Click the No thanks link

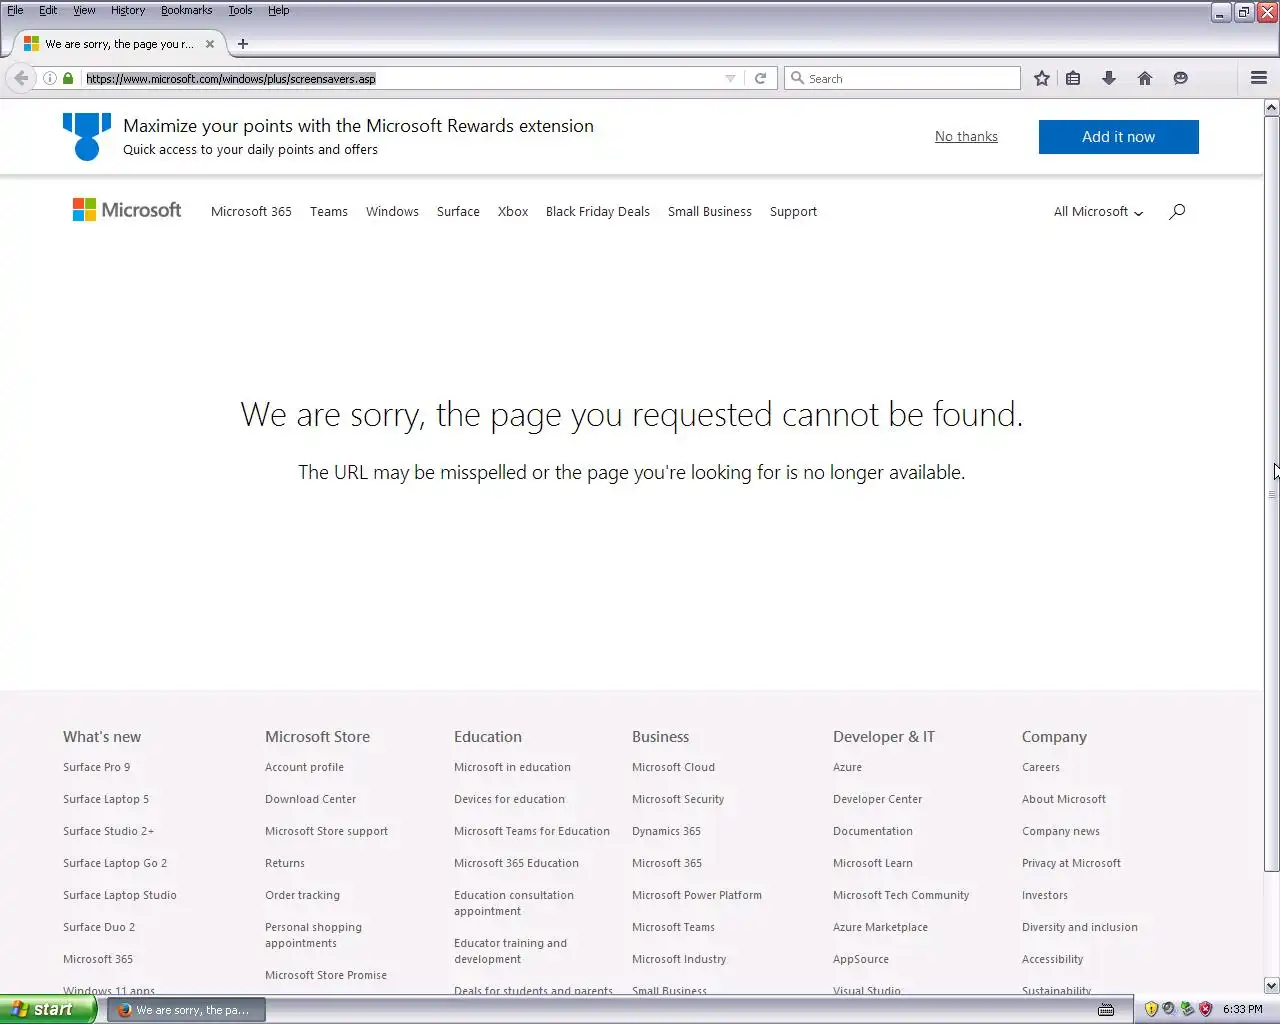tap(966, 136)
